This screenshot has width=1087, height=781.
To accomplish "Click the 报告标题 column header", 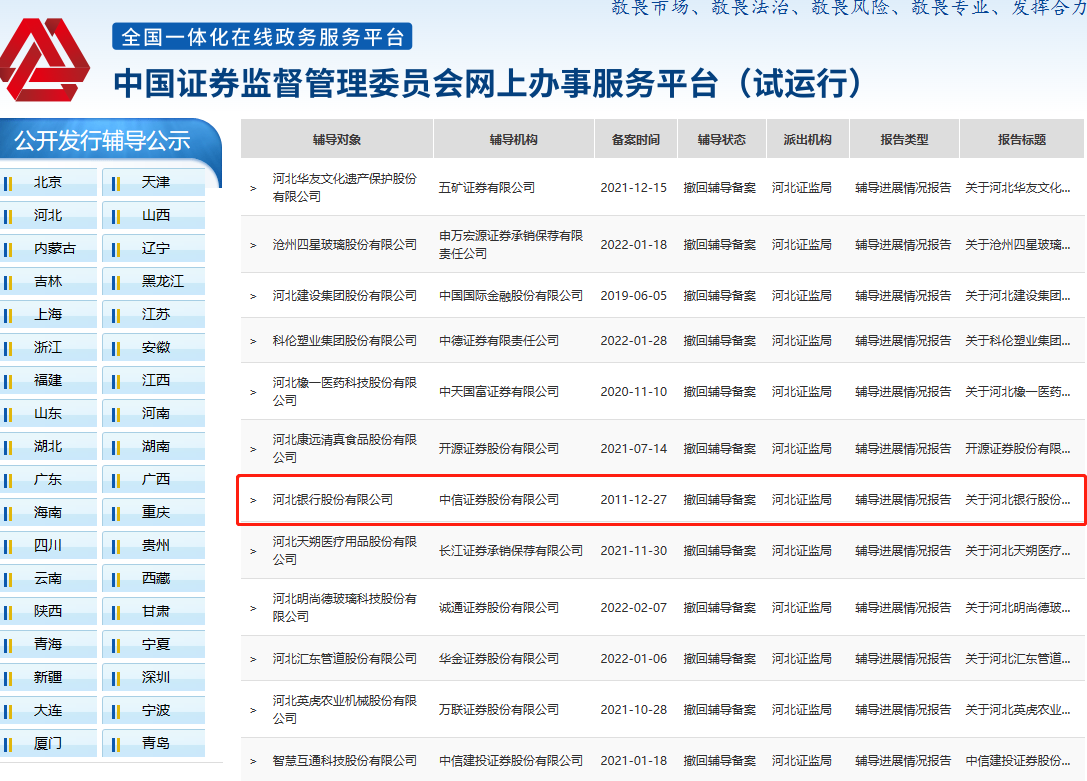I will 1022,139.
